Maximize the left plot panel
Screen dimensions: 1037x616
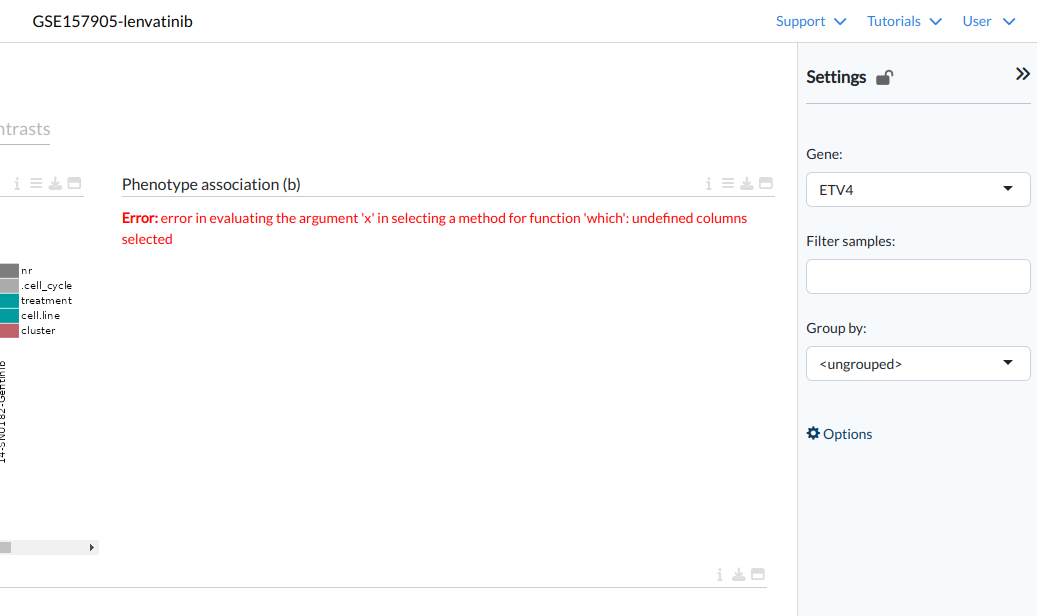(x=74, y=183)
